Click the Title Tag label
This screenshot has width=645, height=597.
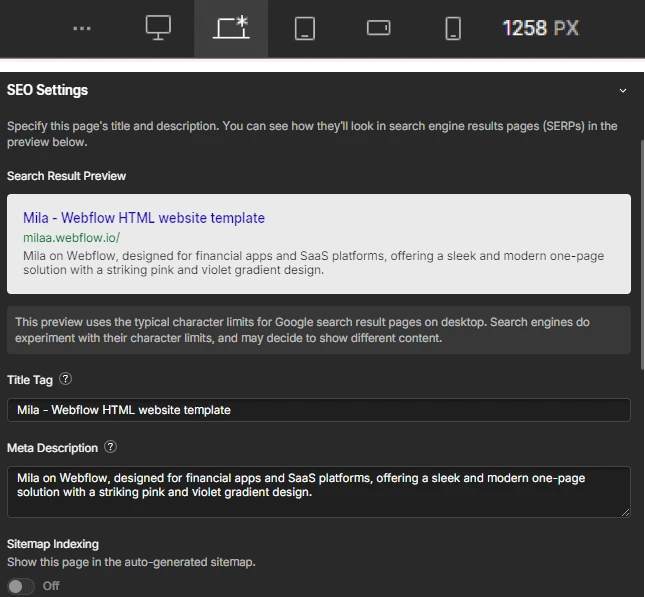30,380
